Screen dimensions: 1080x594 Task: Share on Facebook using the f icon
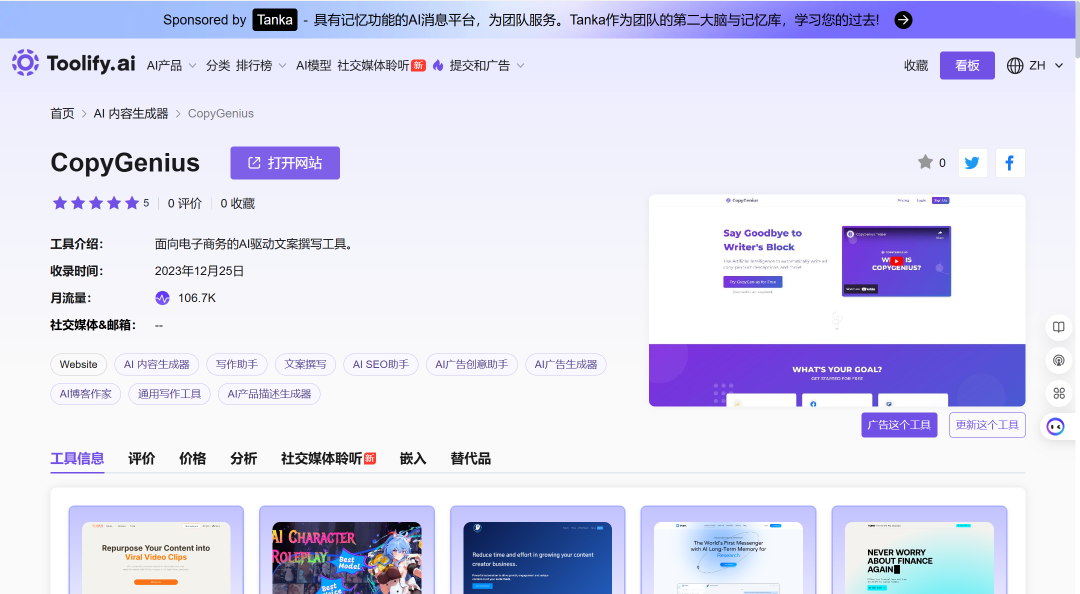(x=1010, y=163)
